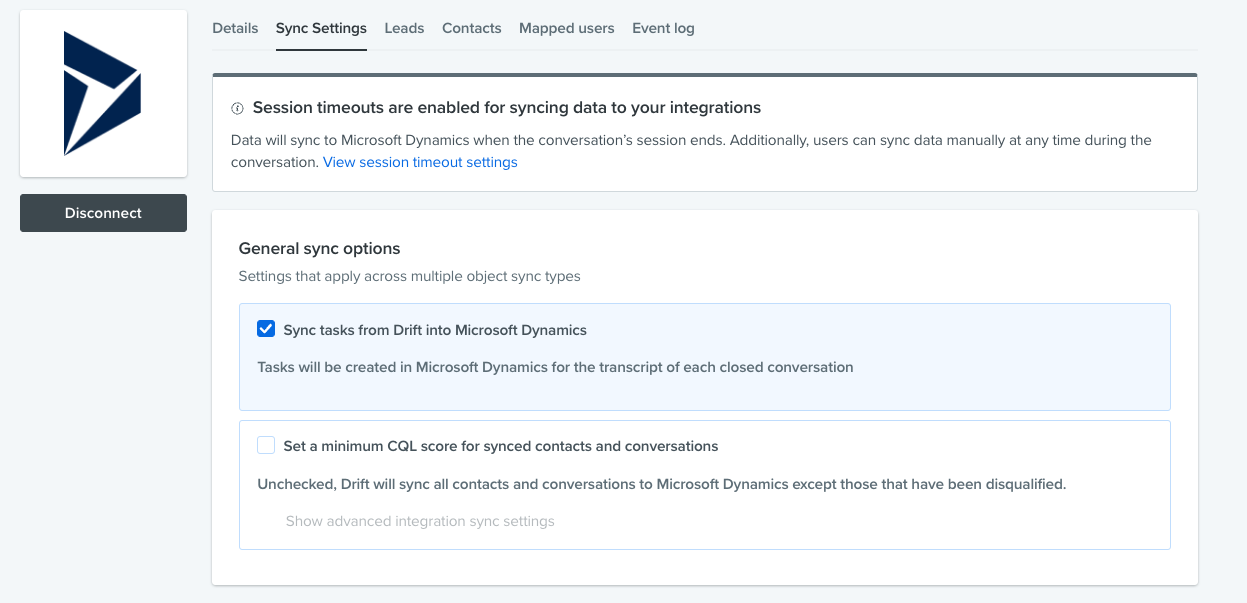Click the Sync tasks from Drift label
1247x603 pixels.
435,329
